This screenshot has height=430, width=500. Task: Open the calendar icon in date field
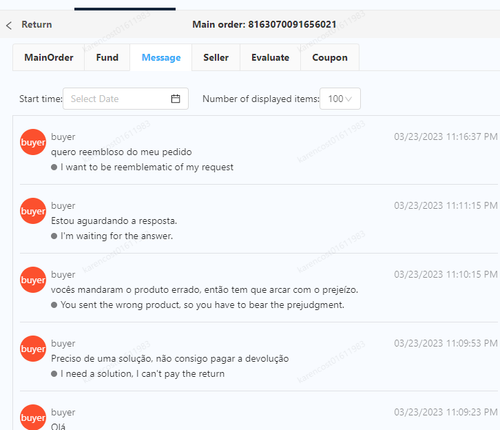pyautogui.click(x=176, y=99)
